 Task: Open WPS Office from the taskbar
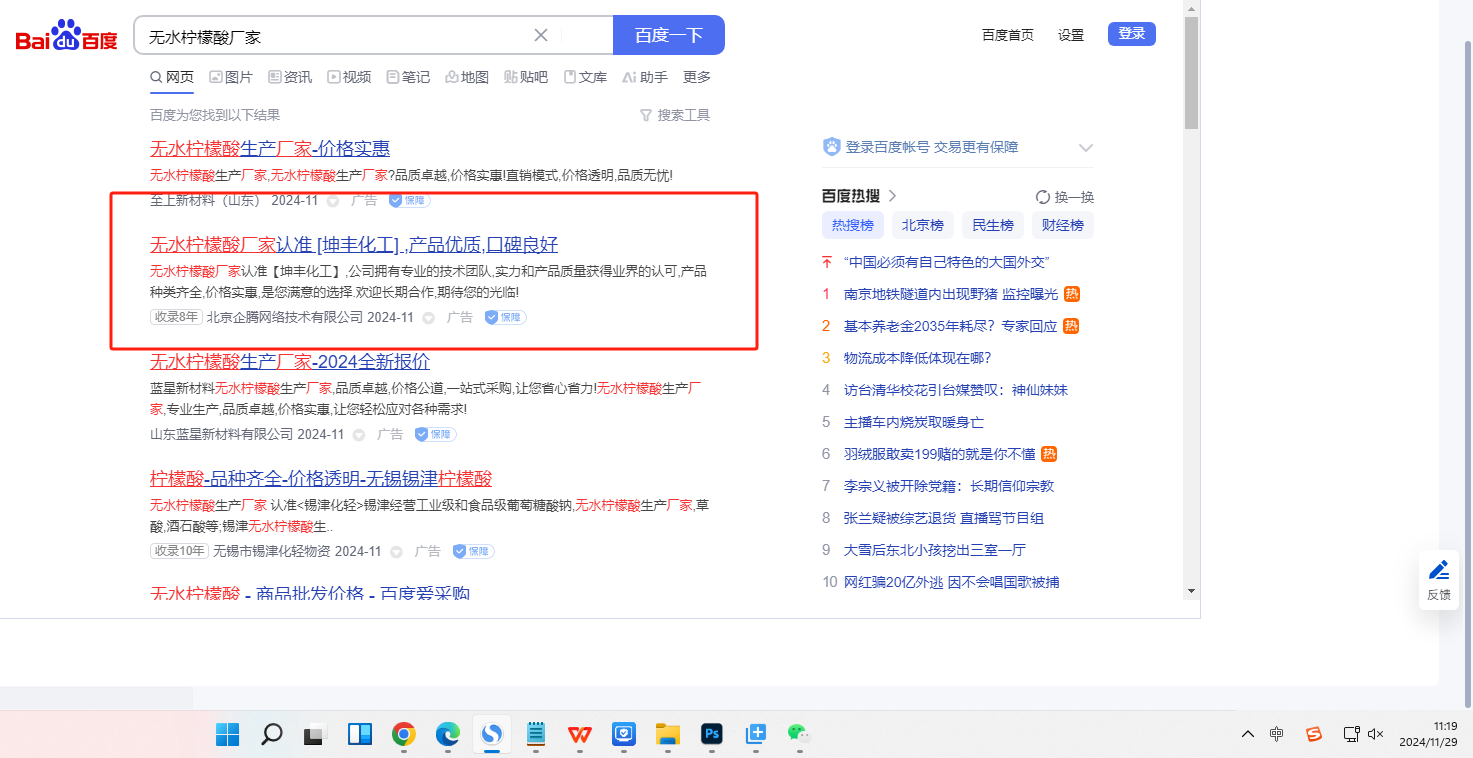(580, 735)
